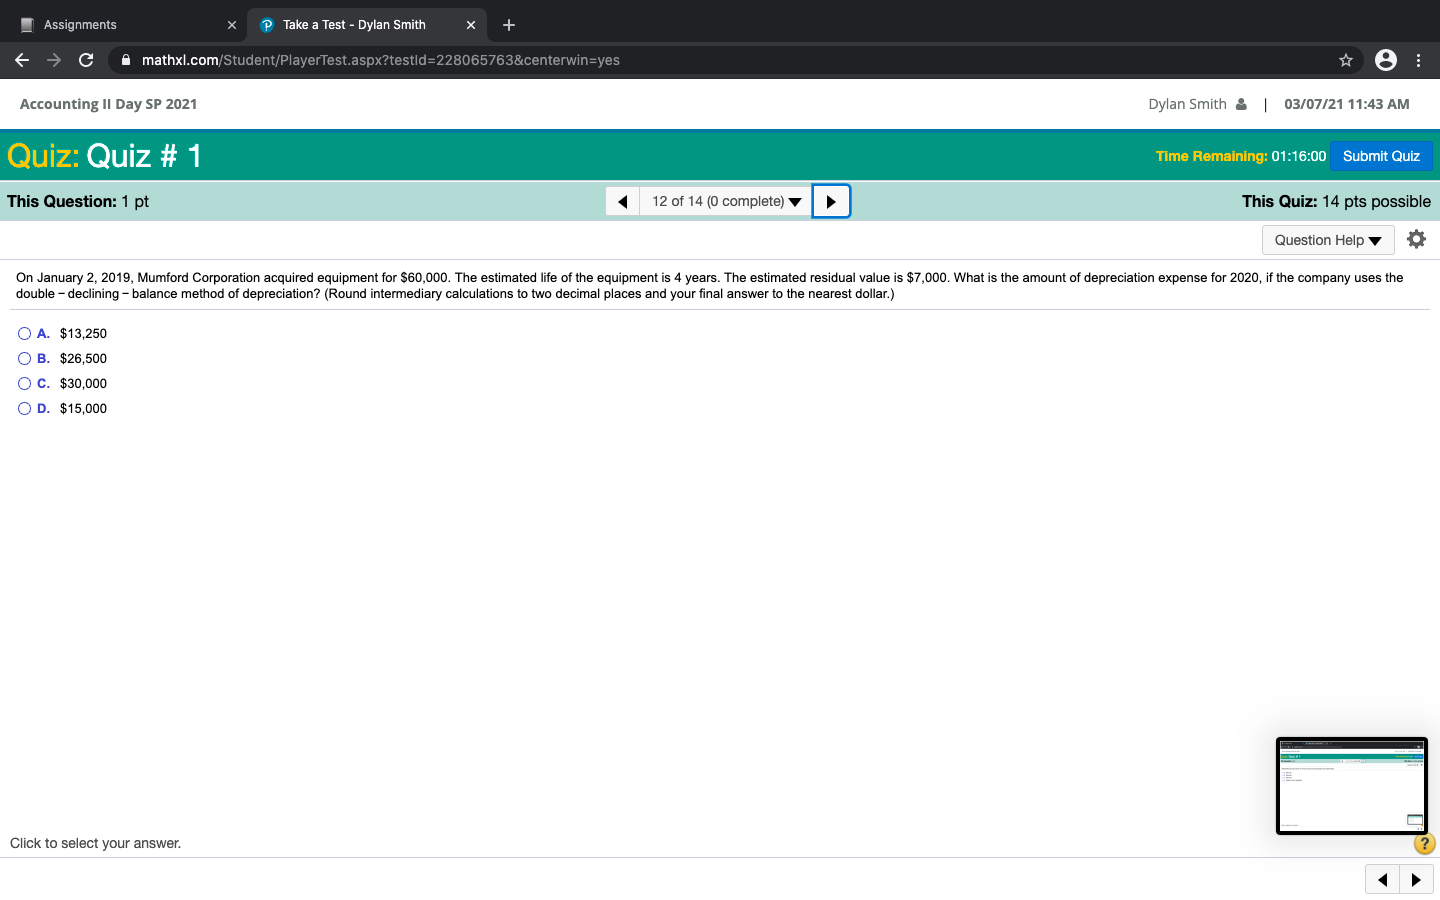Select answer B, $26,500
The width and height of the screenshot is (1440, 900).
click(x=24, y=359)
